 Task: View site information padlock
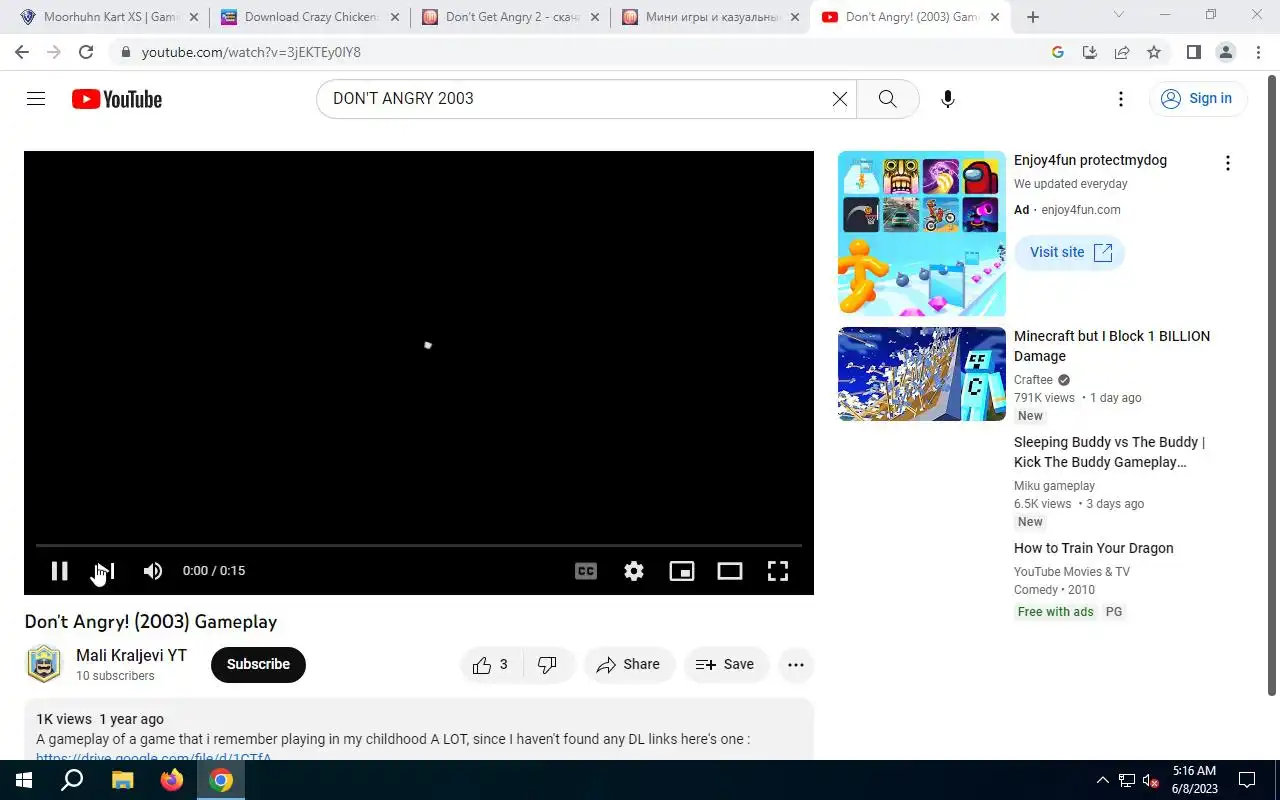125,52
